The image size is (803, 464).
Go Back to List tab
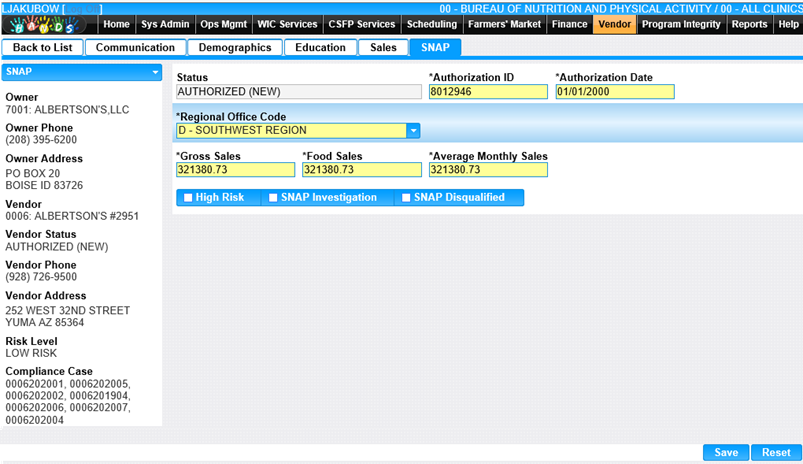(43, 47)
